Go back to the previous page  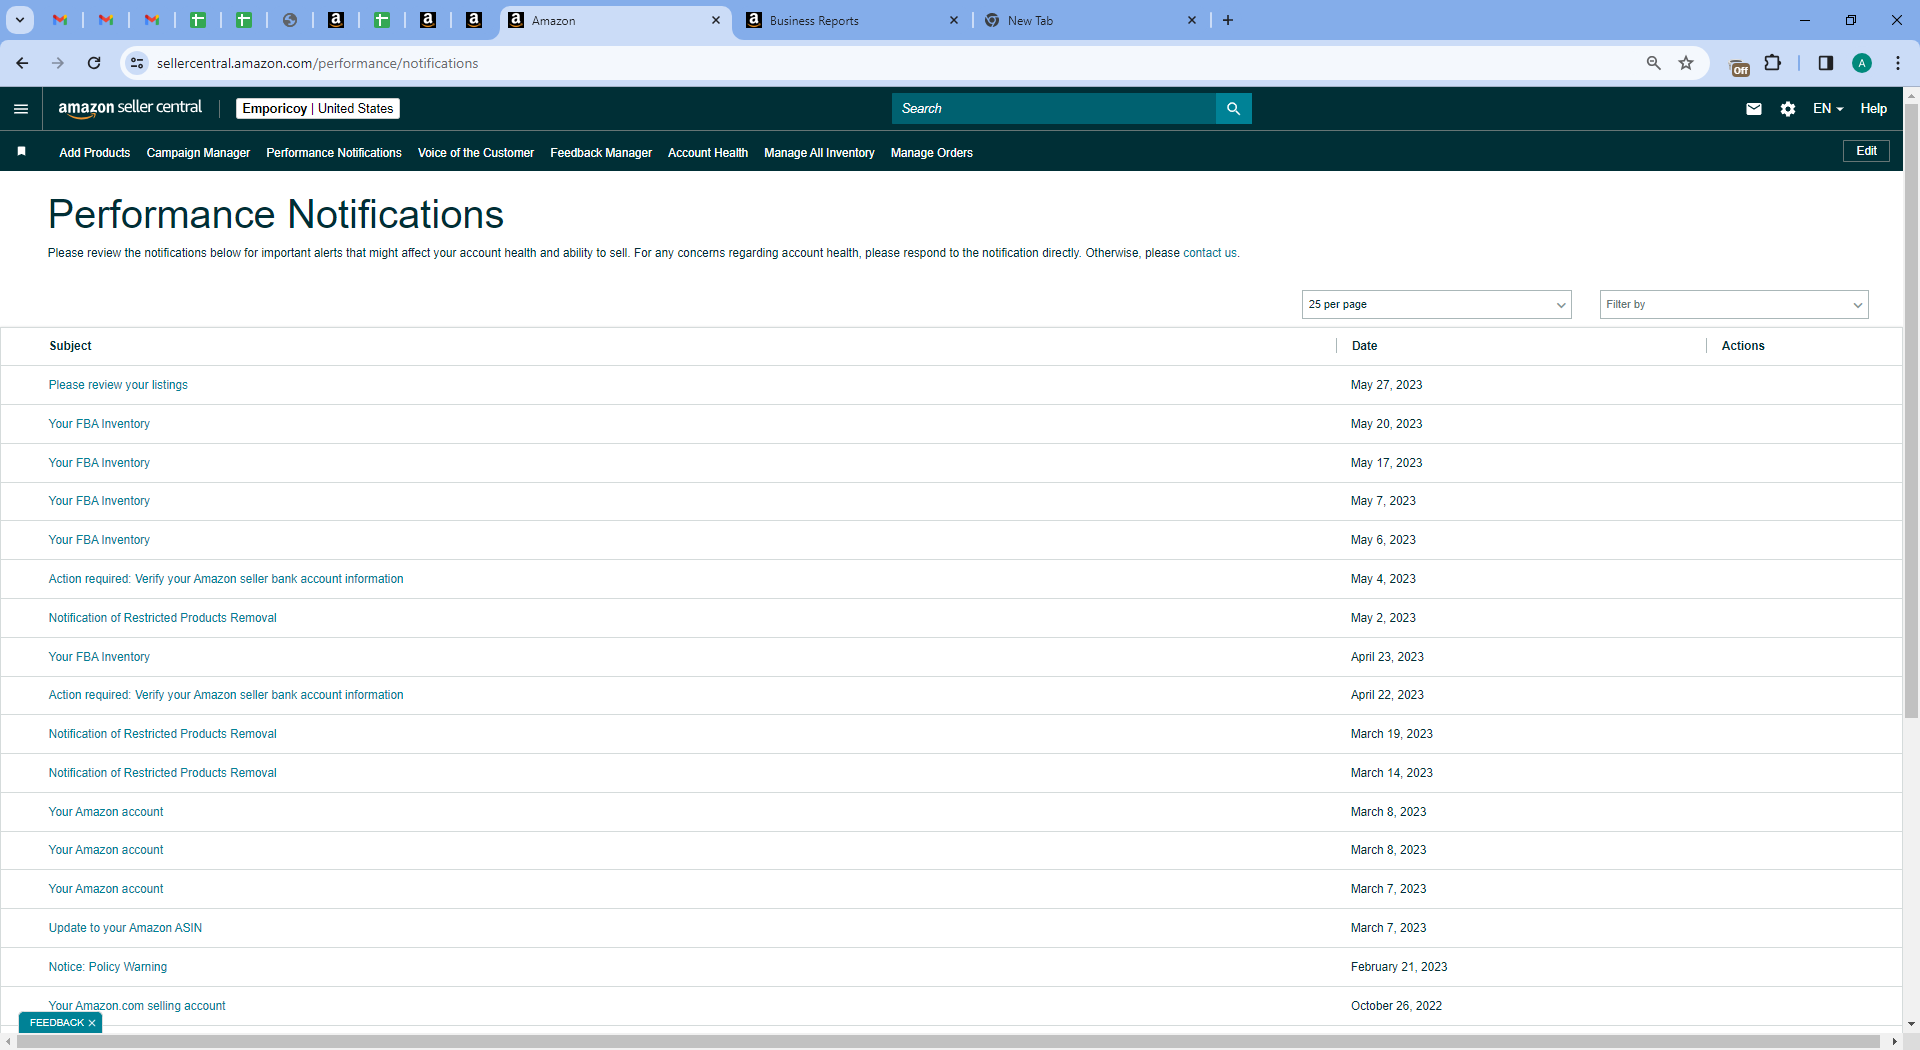click(x=22, y=63)
